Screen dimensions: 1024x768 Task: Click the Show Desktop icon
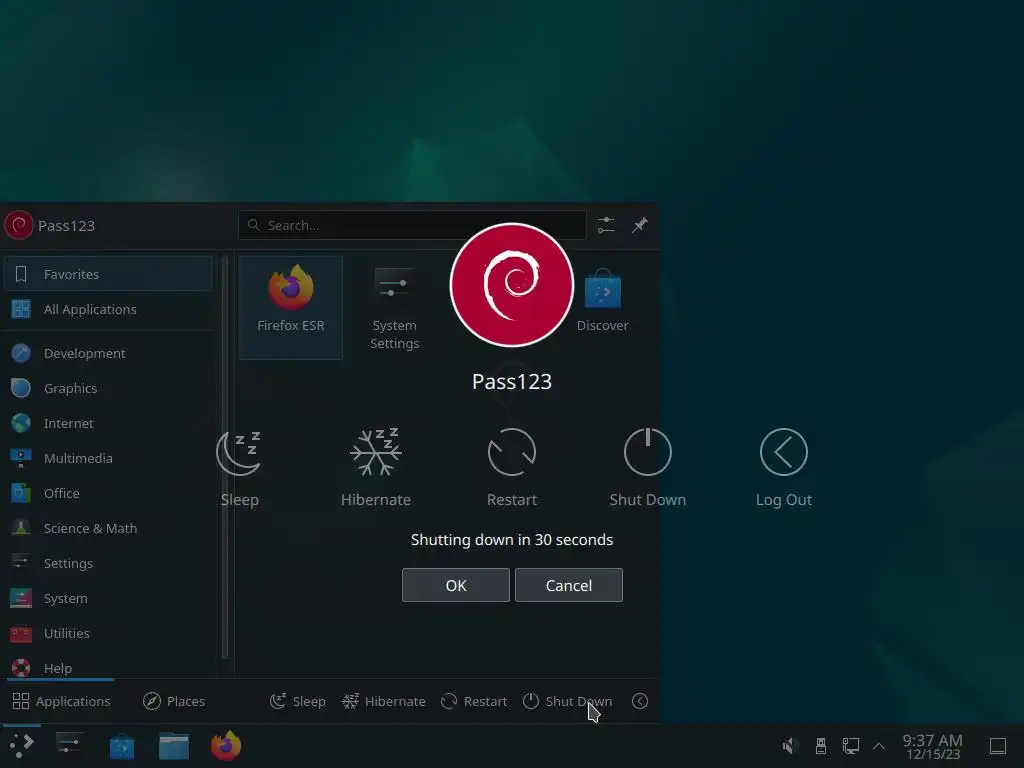tap(998, 746)
